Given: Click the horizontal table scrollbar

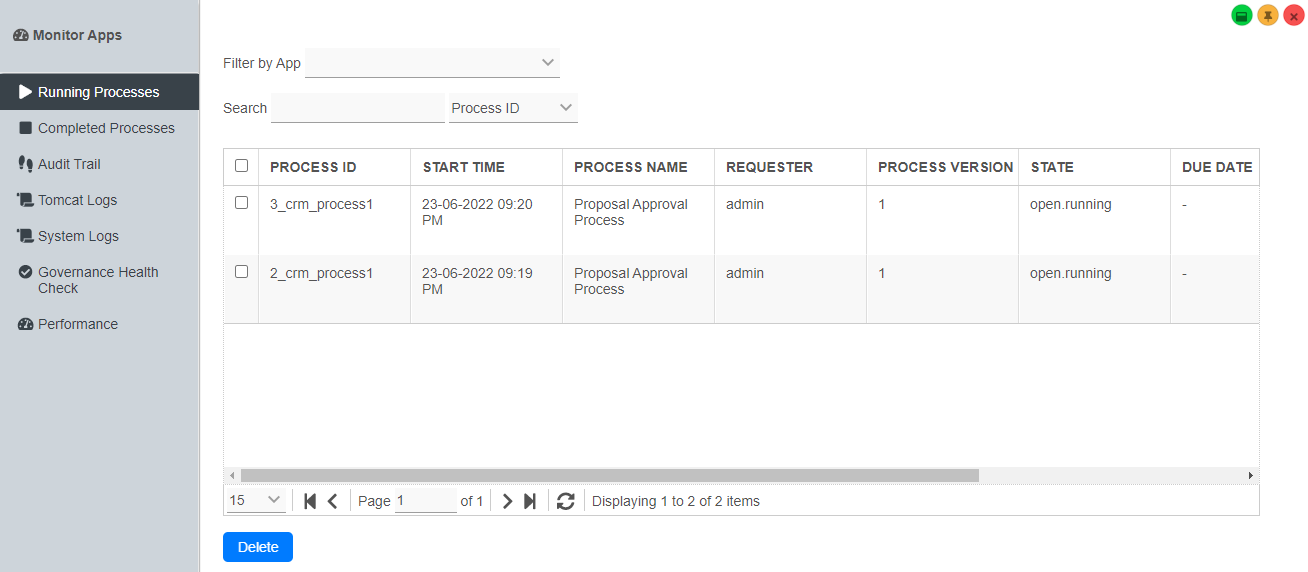Looking at the screenshot, I should [x=610, y=476].
